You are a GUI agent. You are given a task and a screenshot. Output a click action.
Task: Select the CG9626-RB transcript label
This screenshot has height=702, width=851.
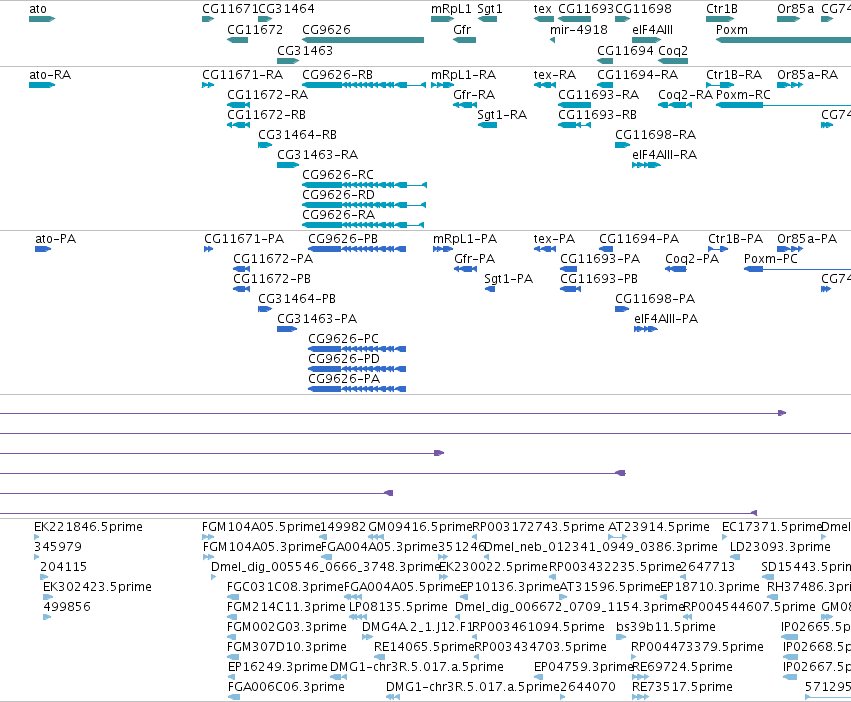pos(337,74)
